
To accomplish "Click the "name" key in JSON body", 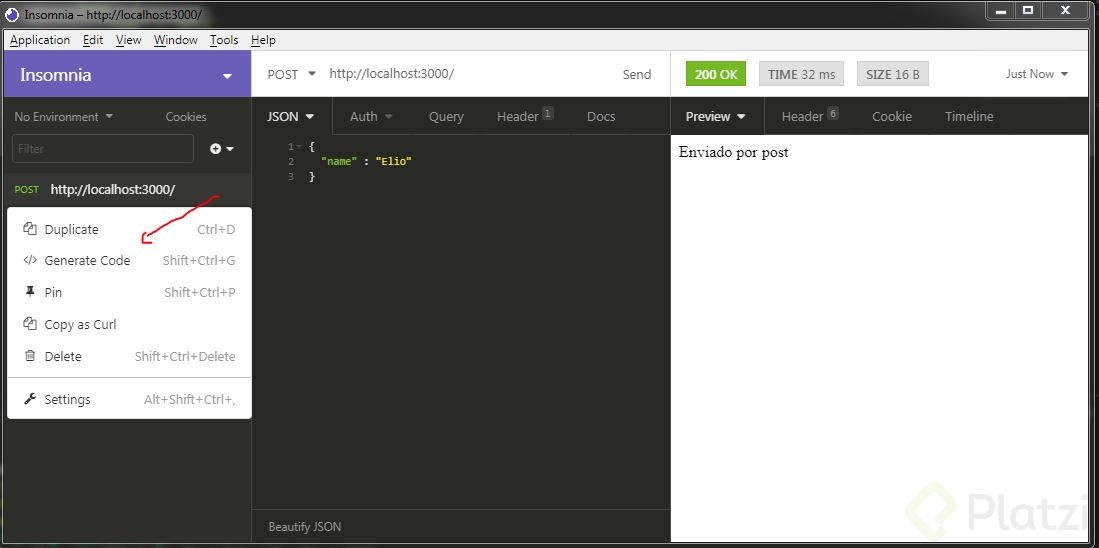I will coord(338,161).
